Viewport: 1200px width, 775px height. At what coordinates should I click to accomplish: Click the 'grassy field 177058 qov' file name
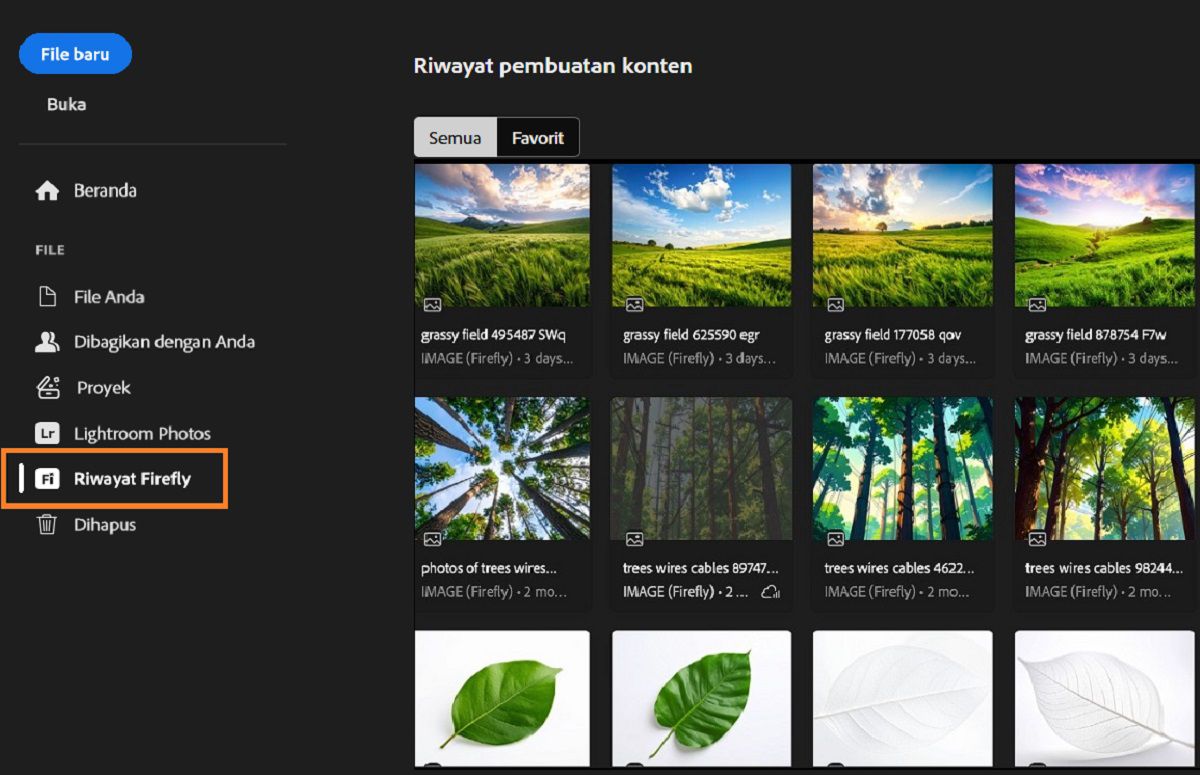pos(893,335)
